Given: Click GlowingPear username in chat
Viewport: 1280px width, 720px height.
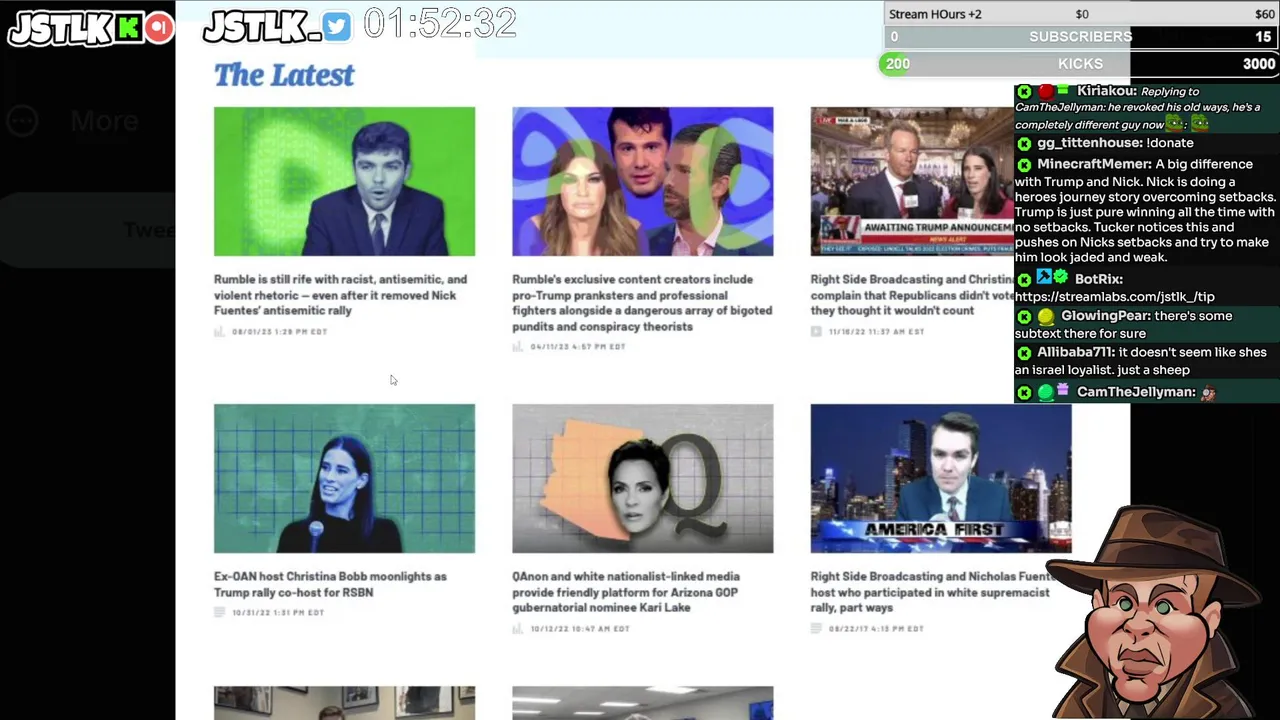Looking at the screenshot, I should [1106, 316].
